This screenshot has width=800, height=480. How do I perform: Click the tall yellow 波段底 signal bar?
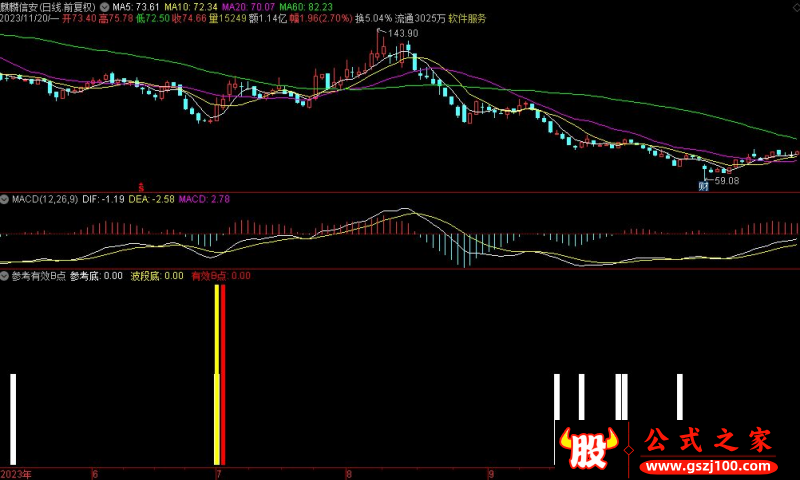(x=217, y=375)
